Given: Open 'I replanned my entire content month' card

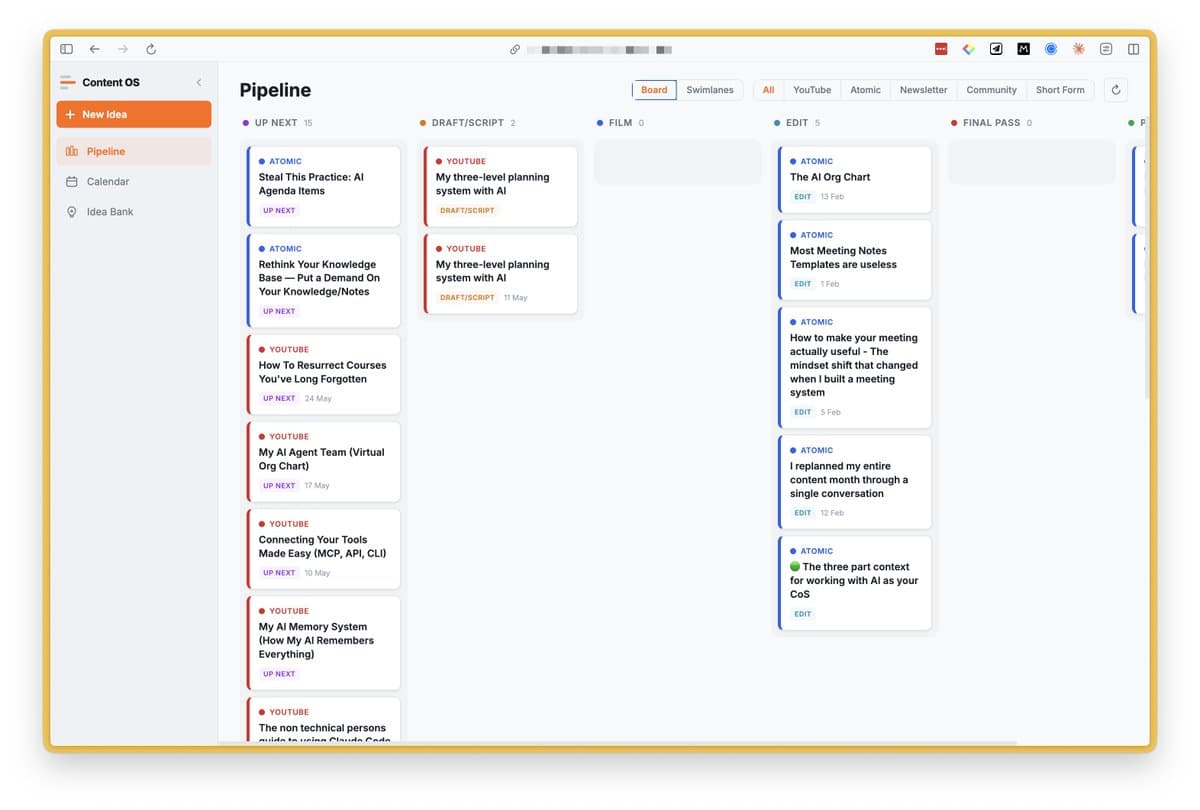Looking at the screenshot, I should pos(854,482).
